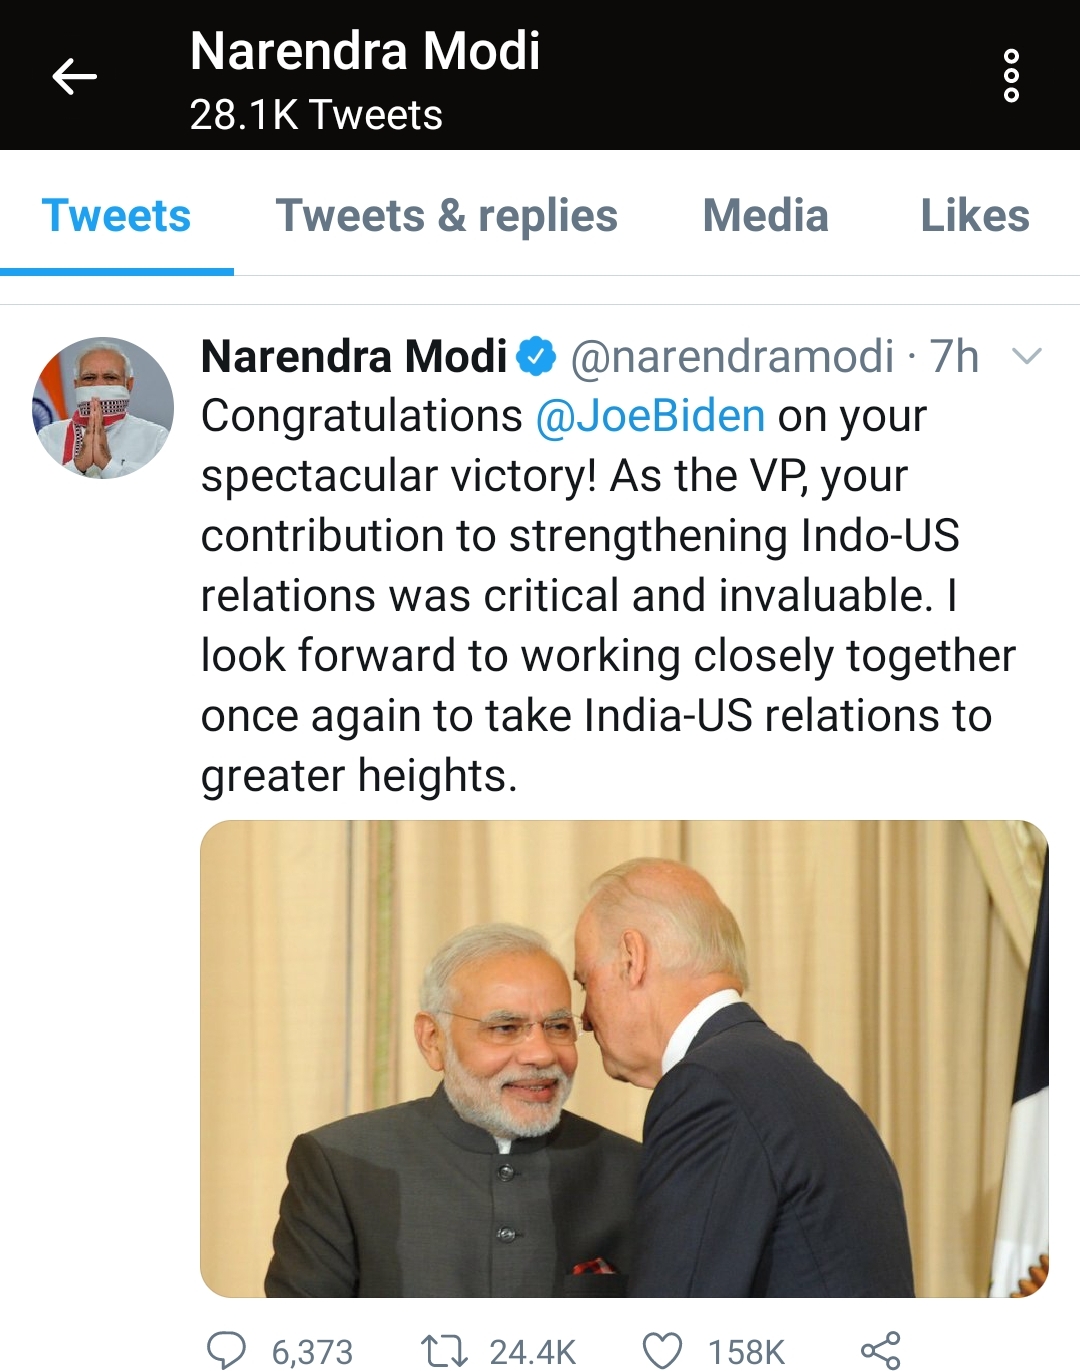Tap the @narendramodi handle
Screen dimensions: 1080x1371
pyautogui.click(x=732, y=357)
